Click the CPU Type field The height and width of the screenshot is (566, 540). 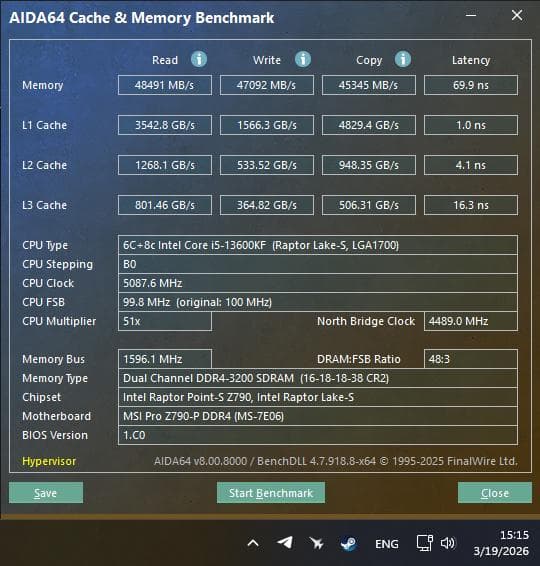pyautogui.click(x=318, y=245)
